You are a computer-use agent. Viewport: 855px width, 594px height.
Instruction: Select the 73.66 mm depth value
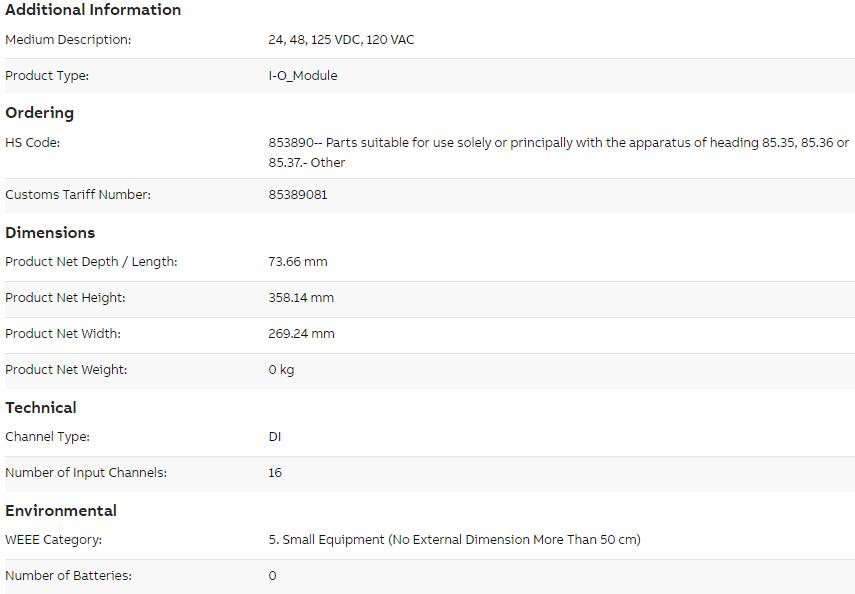click(298, 262)
